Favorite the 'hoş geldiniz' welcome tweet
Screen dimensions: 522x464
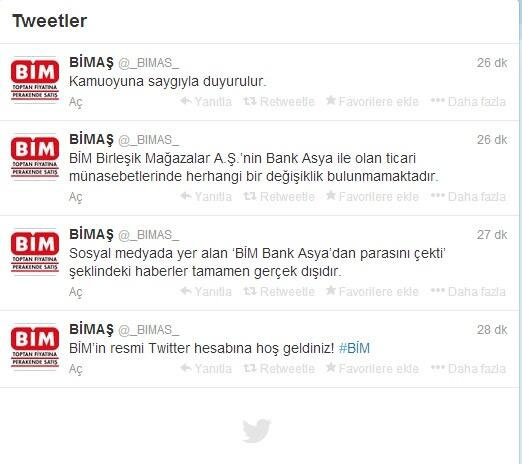pyautogui.click(x=372, y=368)
